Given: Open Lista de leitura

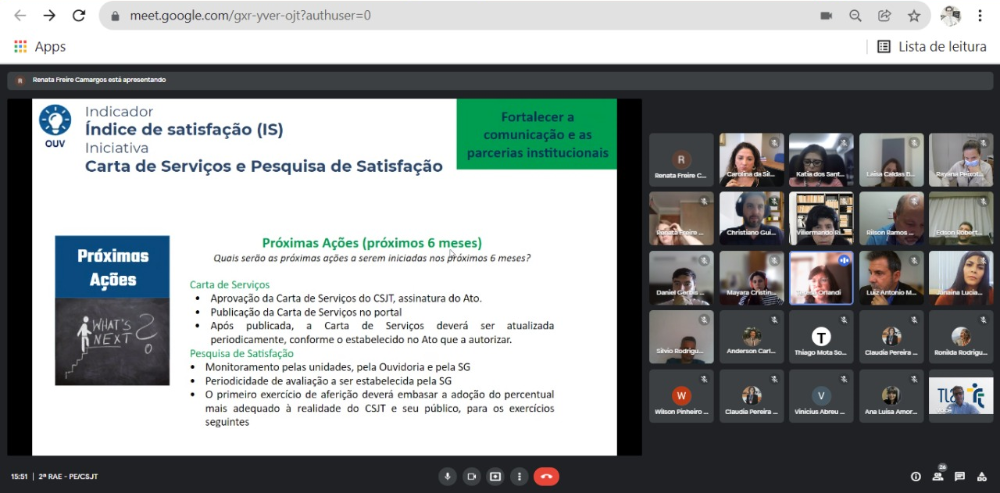Looking at the screenshot, I should coord(931,46).
